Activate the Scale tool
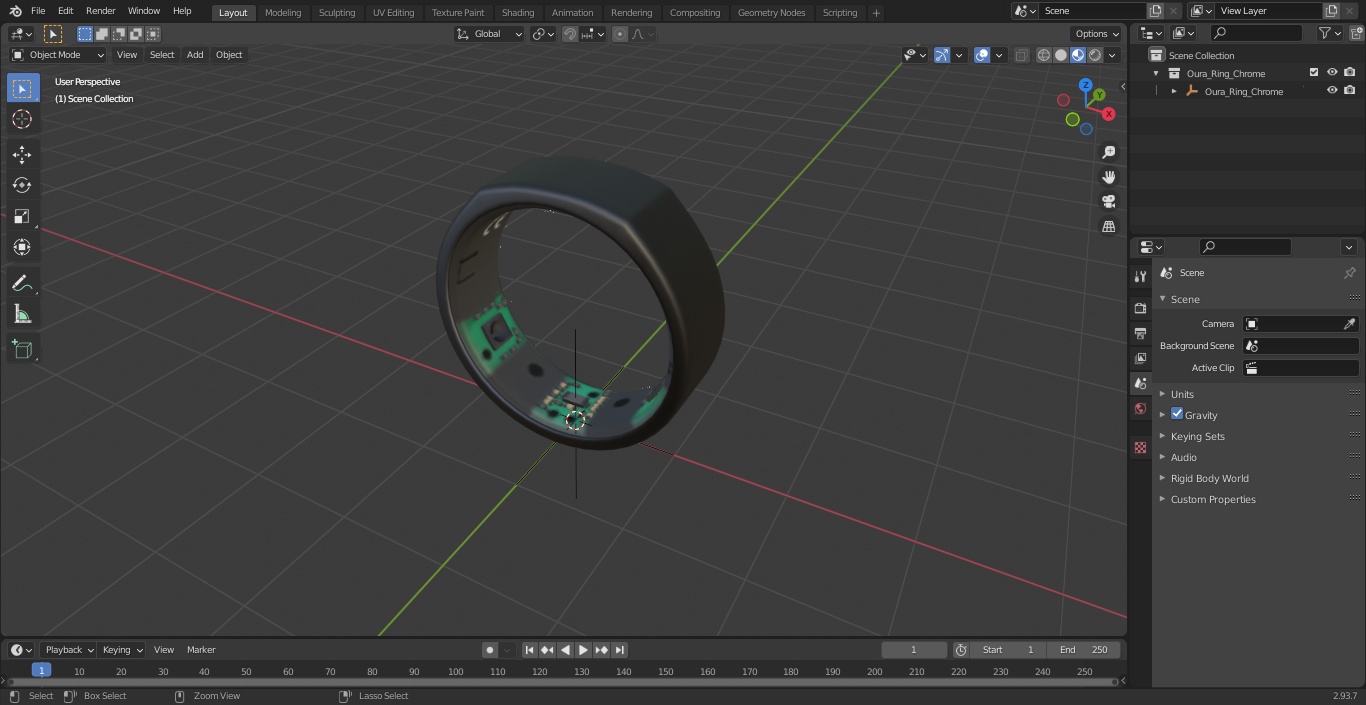The image size is (1366, 705). click(22, 216)
